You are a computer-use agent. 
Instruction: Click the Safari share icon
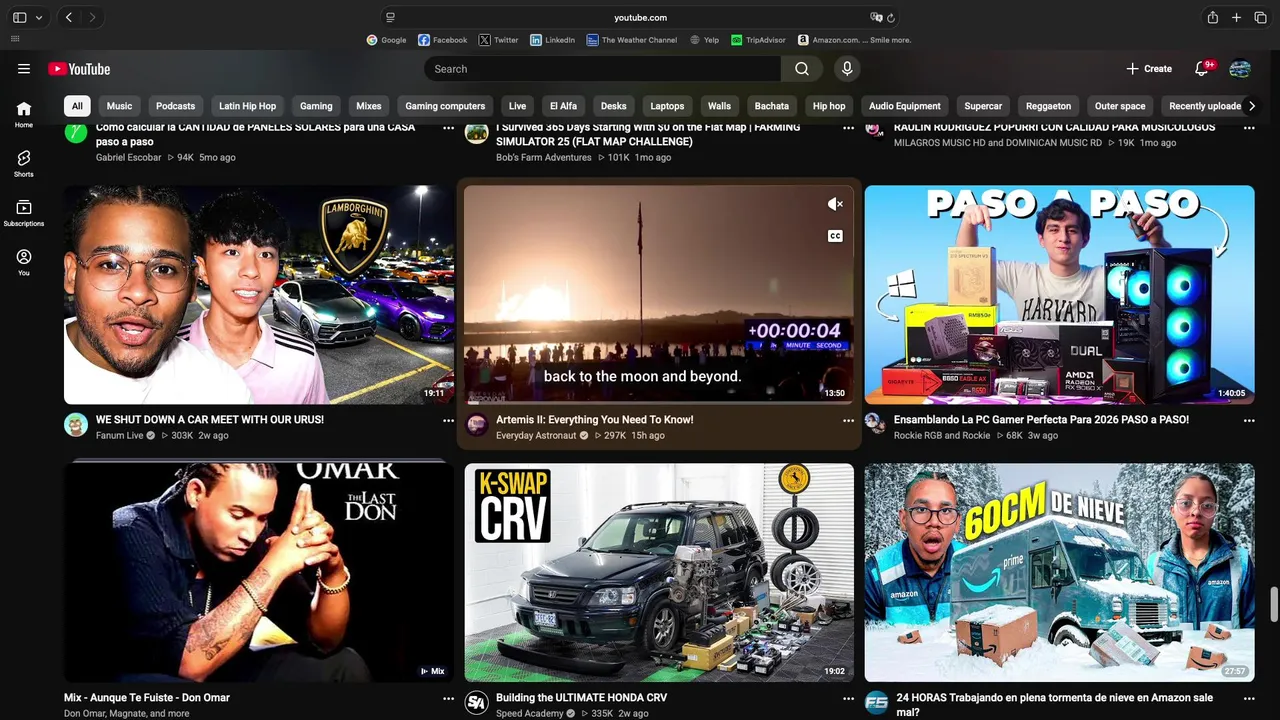click(x=1213, y=17)
